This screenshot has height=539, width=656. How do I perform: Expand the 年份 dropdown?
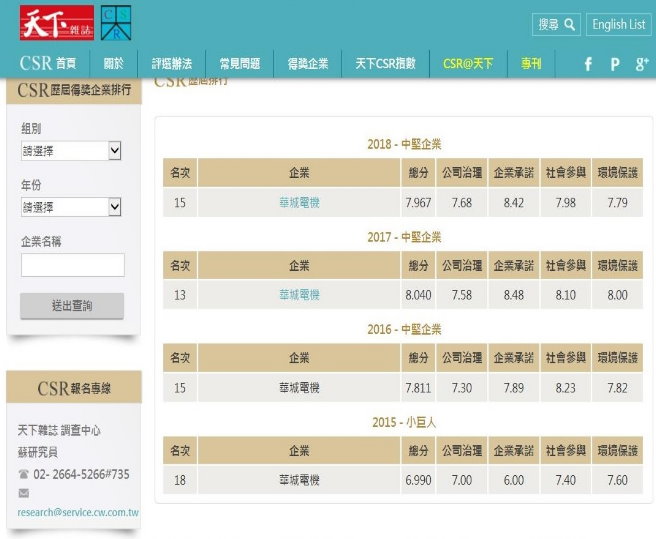(x=71, y=207)
